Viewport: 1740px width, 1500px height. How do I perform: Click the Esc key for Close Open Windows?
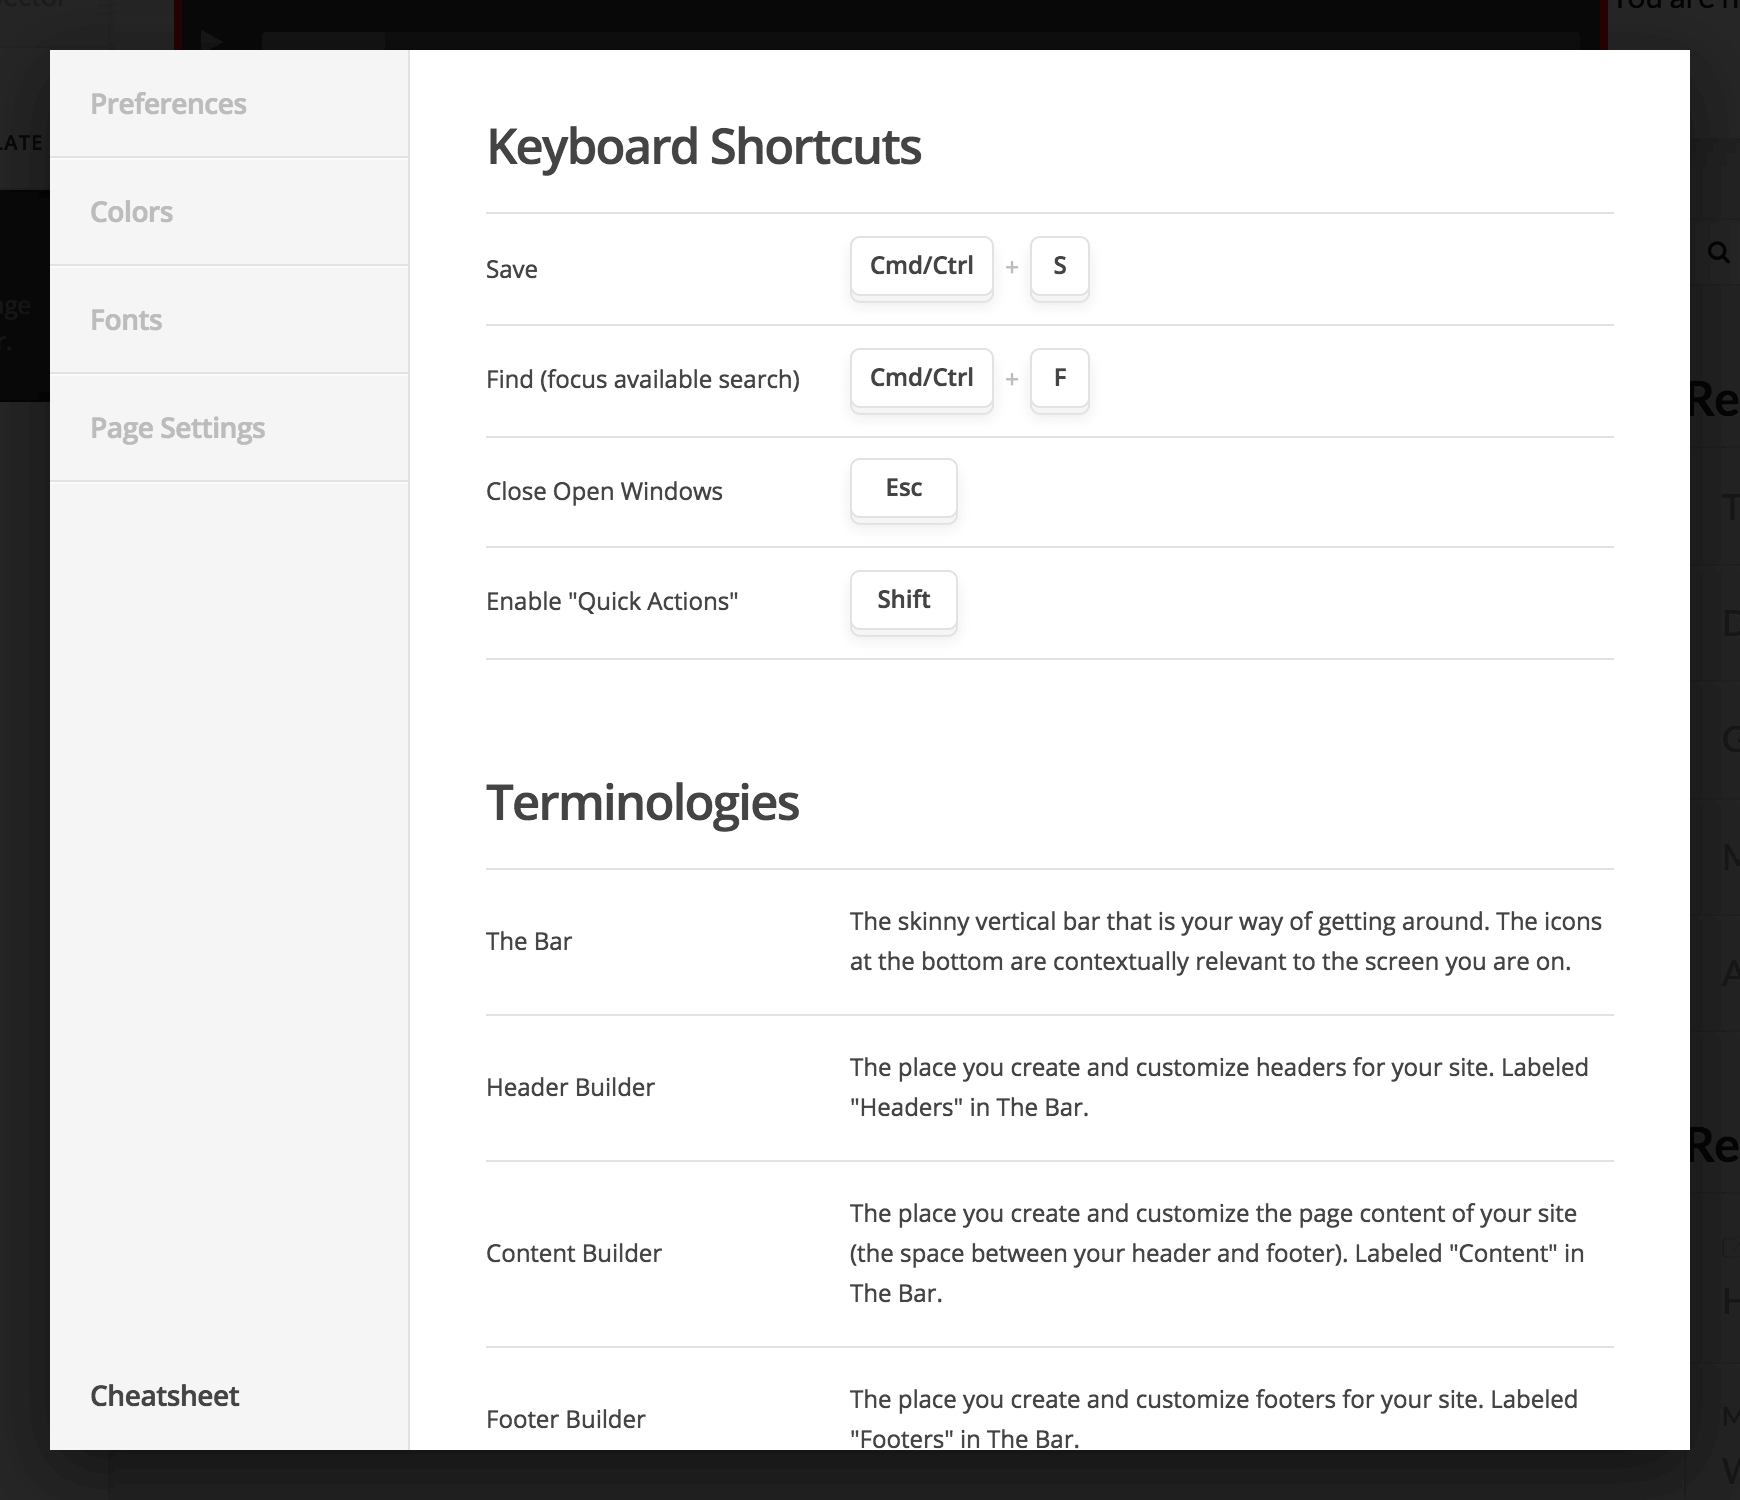point(903,488)
